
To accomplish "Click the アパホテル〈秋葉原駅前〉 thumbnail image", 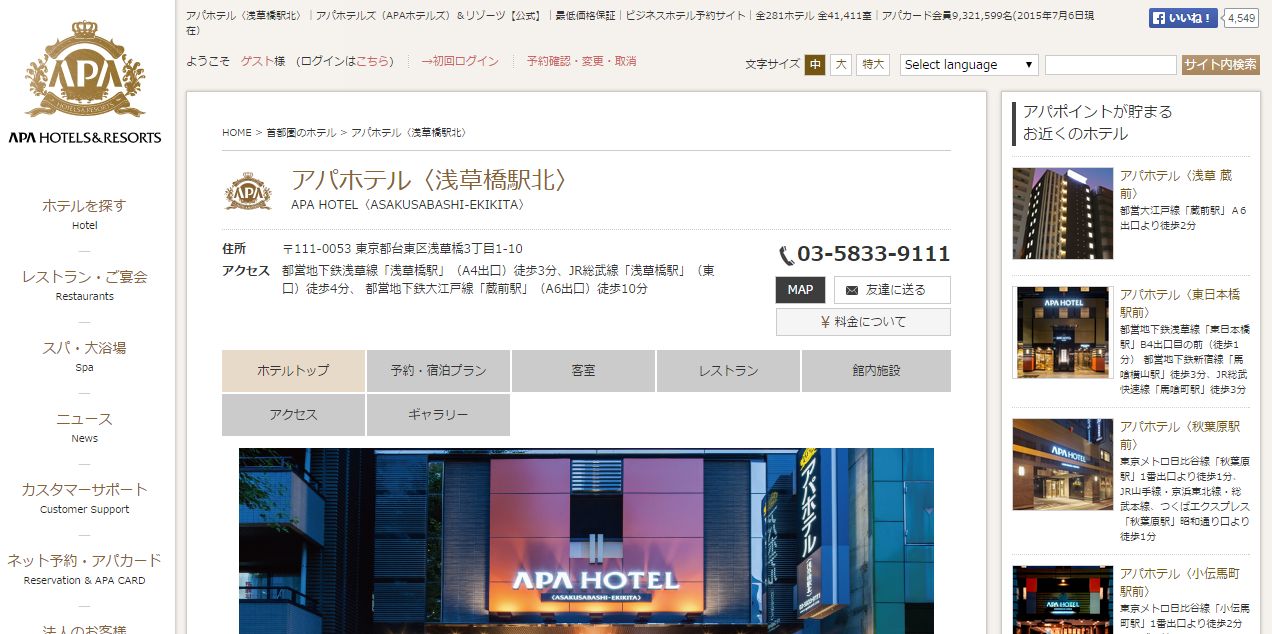I will click(x=1062, y=464).
